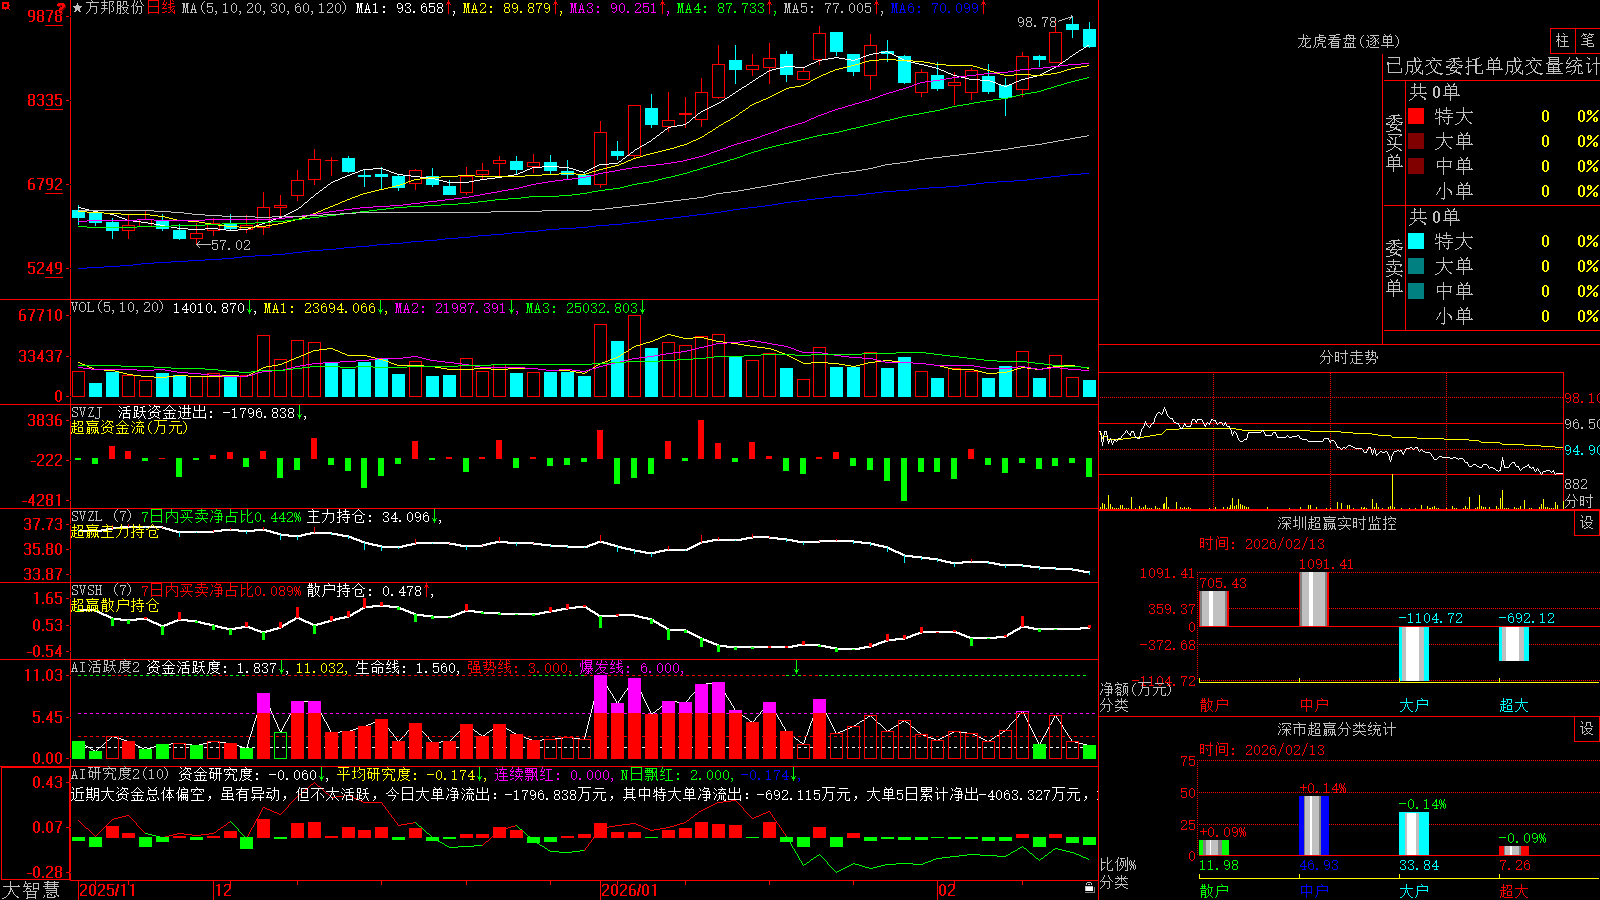Click the cyan 特大 swatch under 委卖单
This screenshot has width=1600, height=900.
[1416, 241]
